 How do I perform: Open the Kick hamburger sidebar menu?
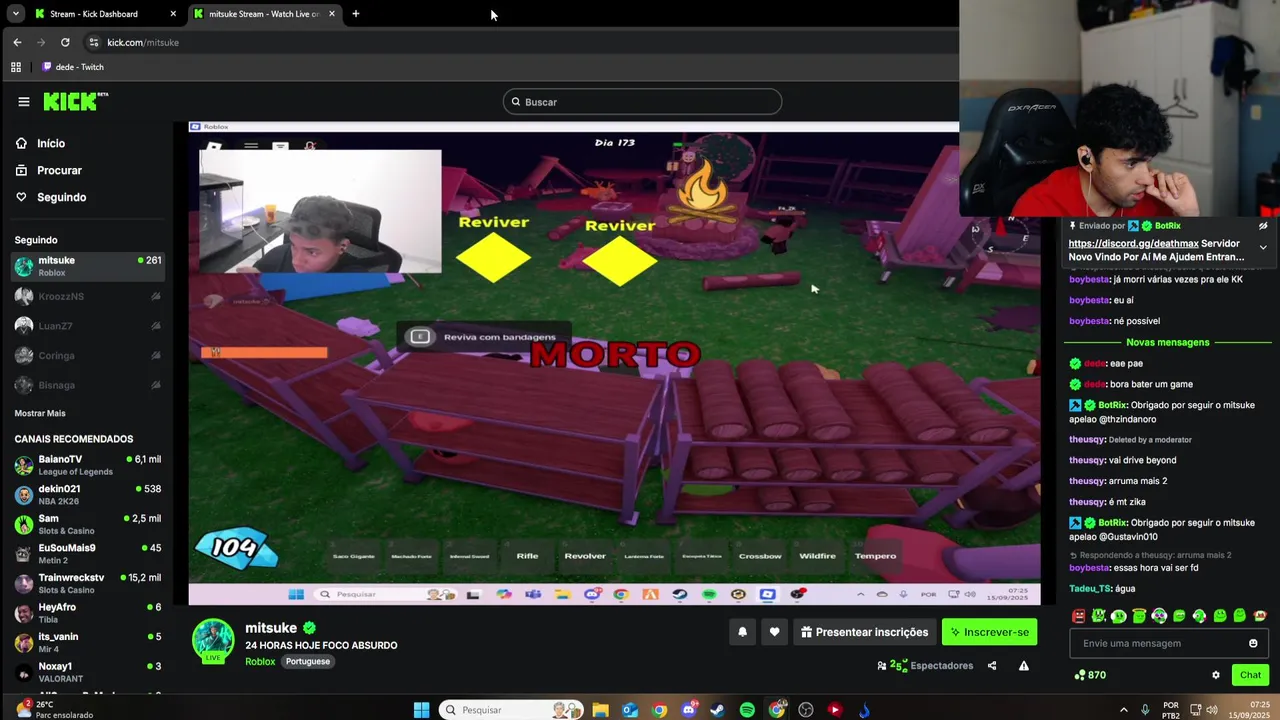tap(24, 102)
